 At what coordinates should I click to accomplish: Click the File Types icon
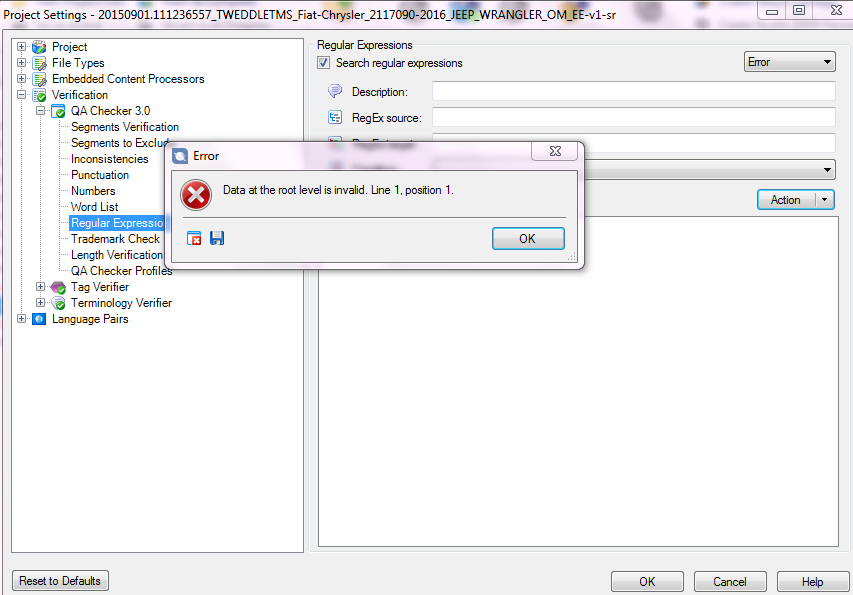pyautogui.click(x=39, y=63)
